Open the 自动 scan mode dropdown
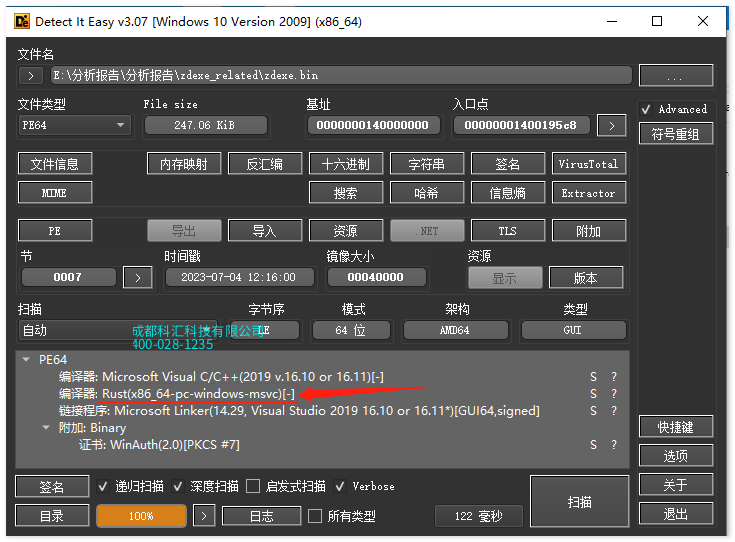Image resolution: width=735 pixels, height=542 pixels. pyautogui.click(x=118, y=330)
